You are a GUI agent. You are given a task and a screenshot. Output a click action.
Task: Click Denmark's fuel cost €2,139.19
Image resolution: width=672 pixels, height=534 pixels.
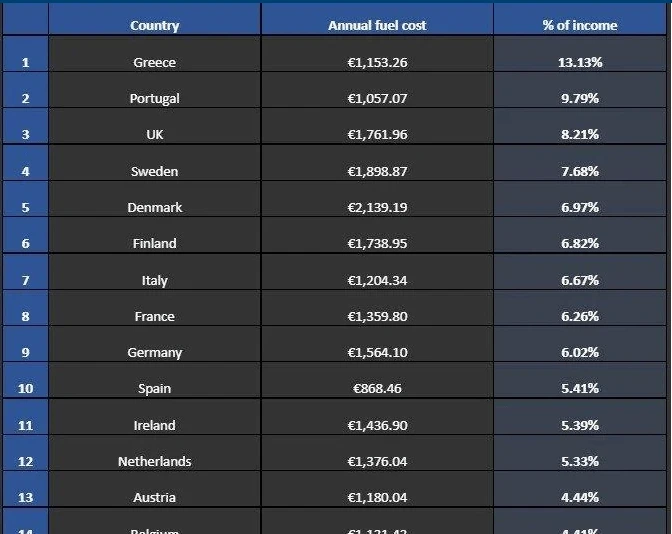pos(377,207)
